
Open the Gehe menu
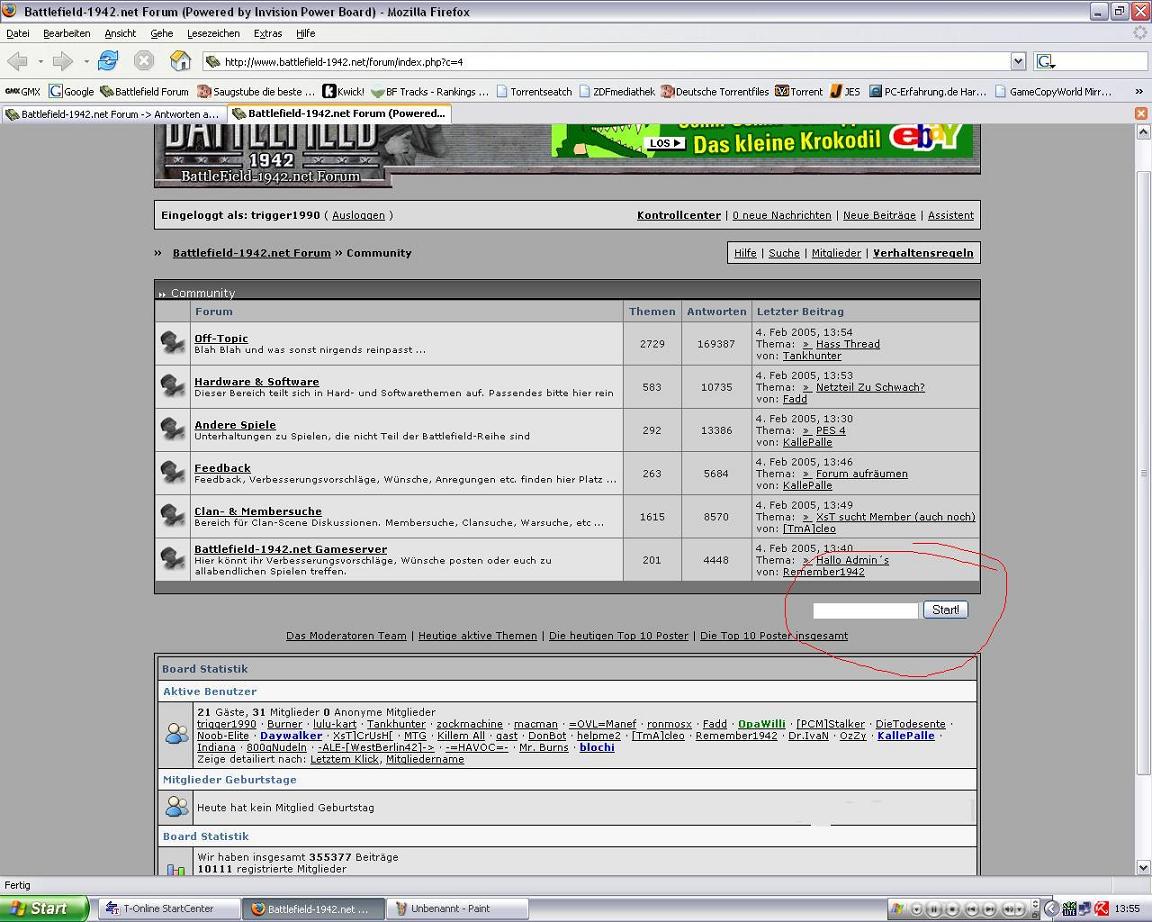tap(162, 33)
